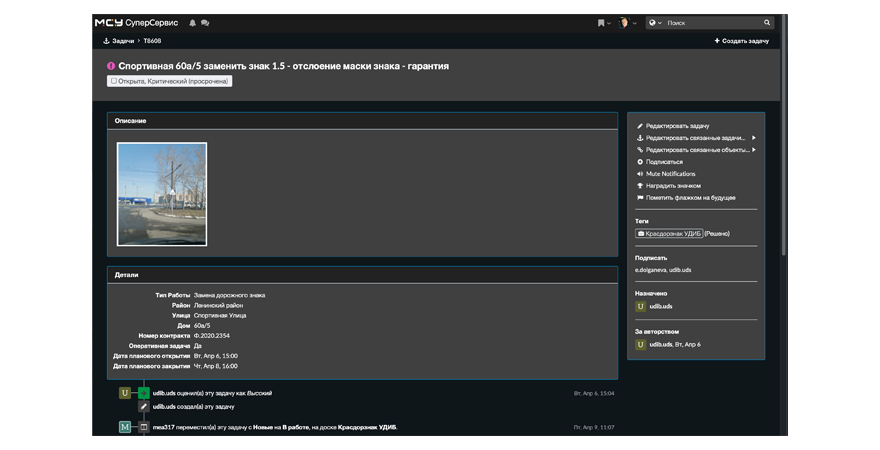This screenshot has width=880, height=450.
Task: Click the search magnifier icon
Action: tap(767, 22)
